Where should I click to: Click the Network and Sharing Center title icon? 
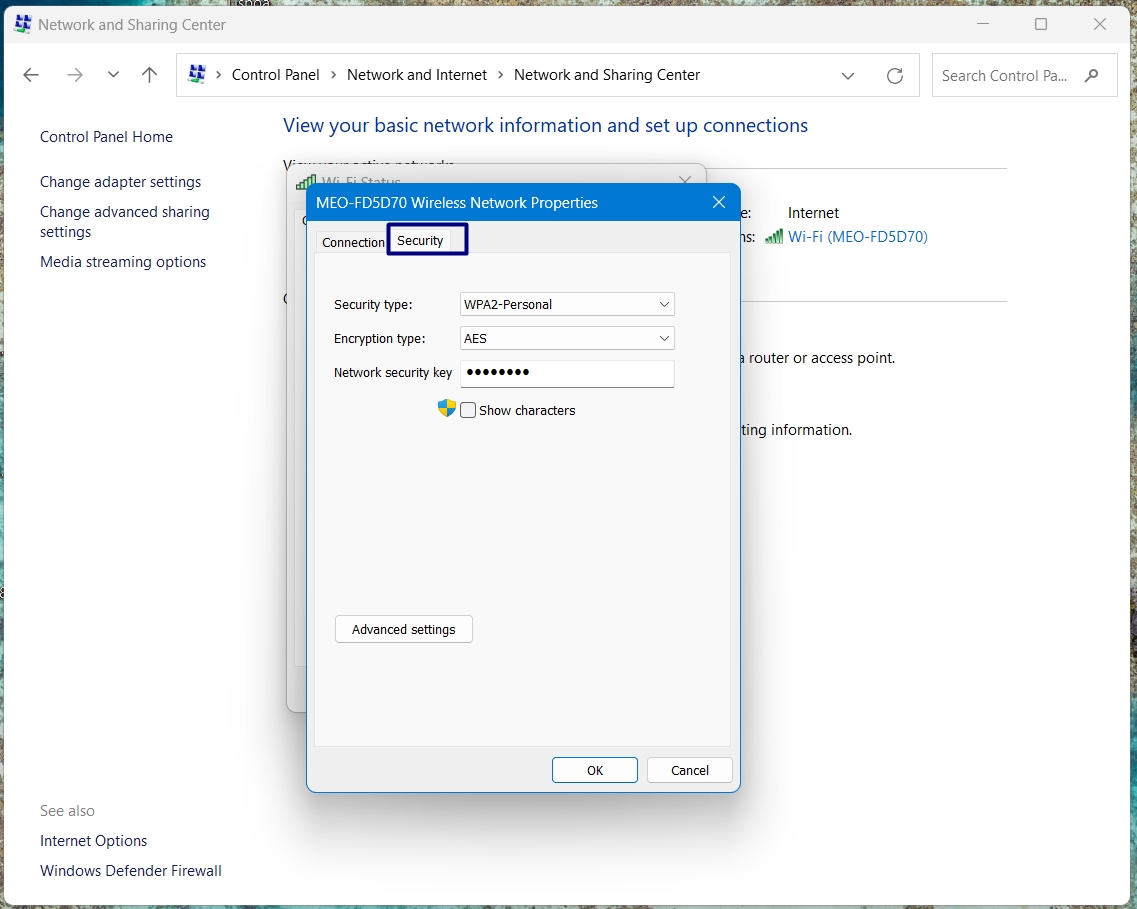click(x=22, y=24)
